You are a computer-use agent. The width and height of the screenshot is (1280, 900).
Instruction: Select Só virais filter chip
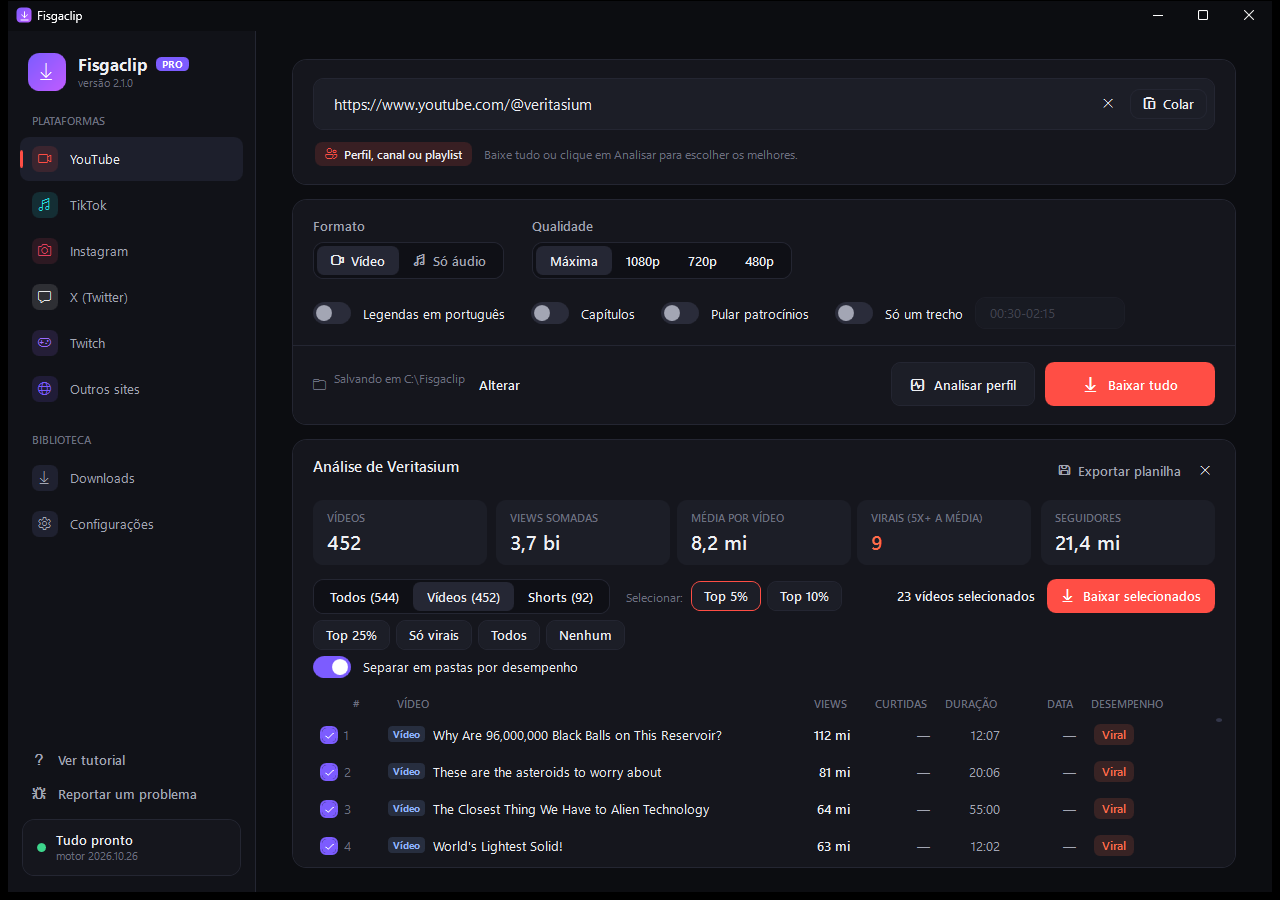[x=434, y=635]
